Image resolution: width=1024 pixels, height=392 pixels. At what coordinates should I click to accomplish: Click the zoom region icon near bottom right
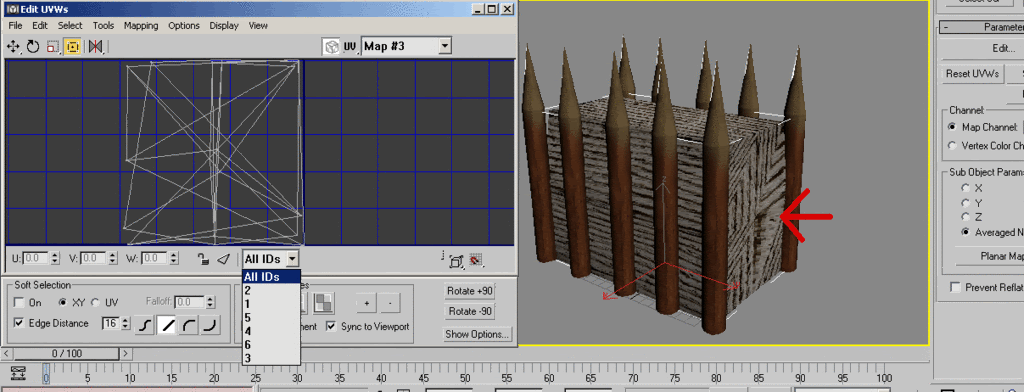click(x=456, y=261)
